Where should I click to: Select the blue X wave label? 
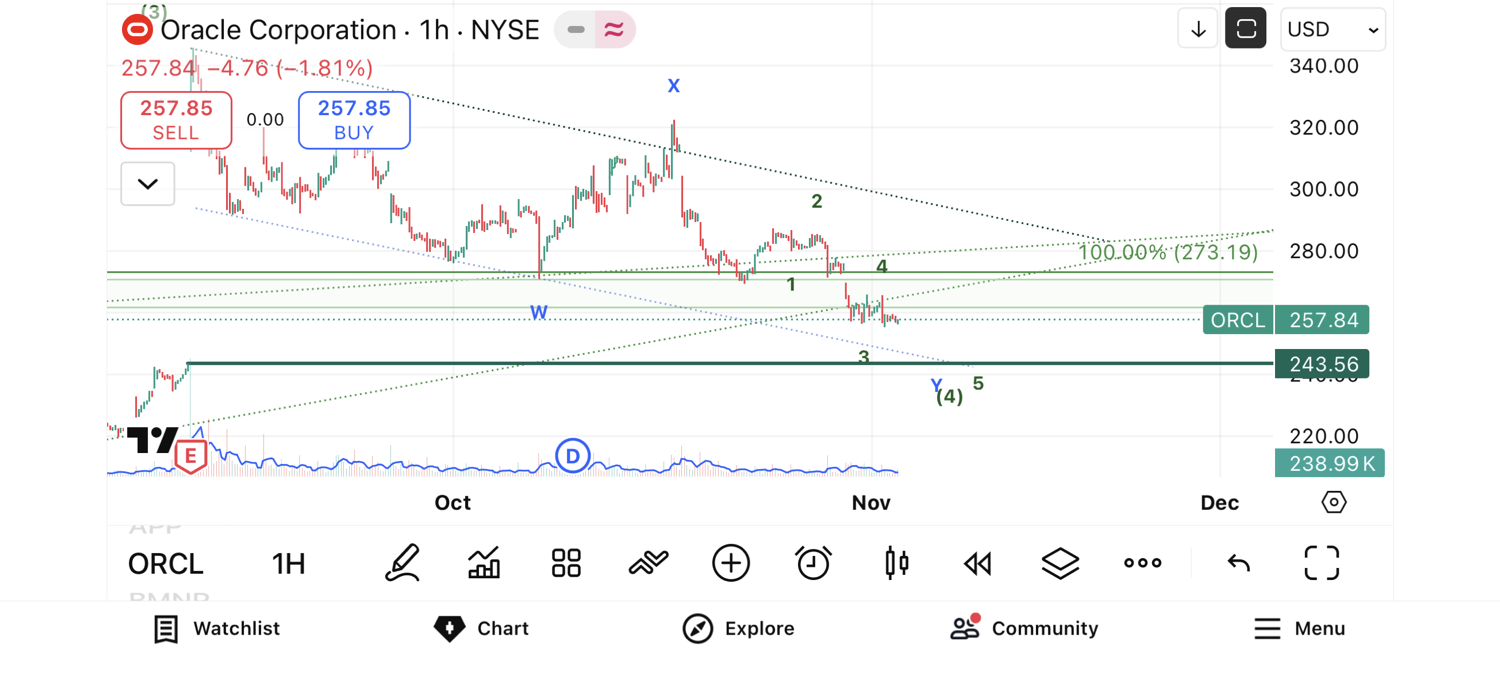coord(674,86)
